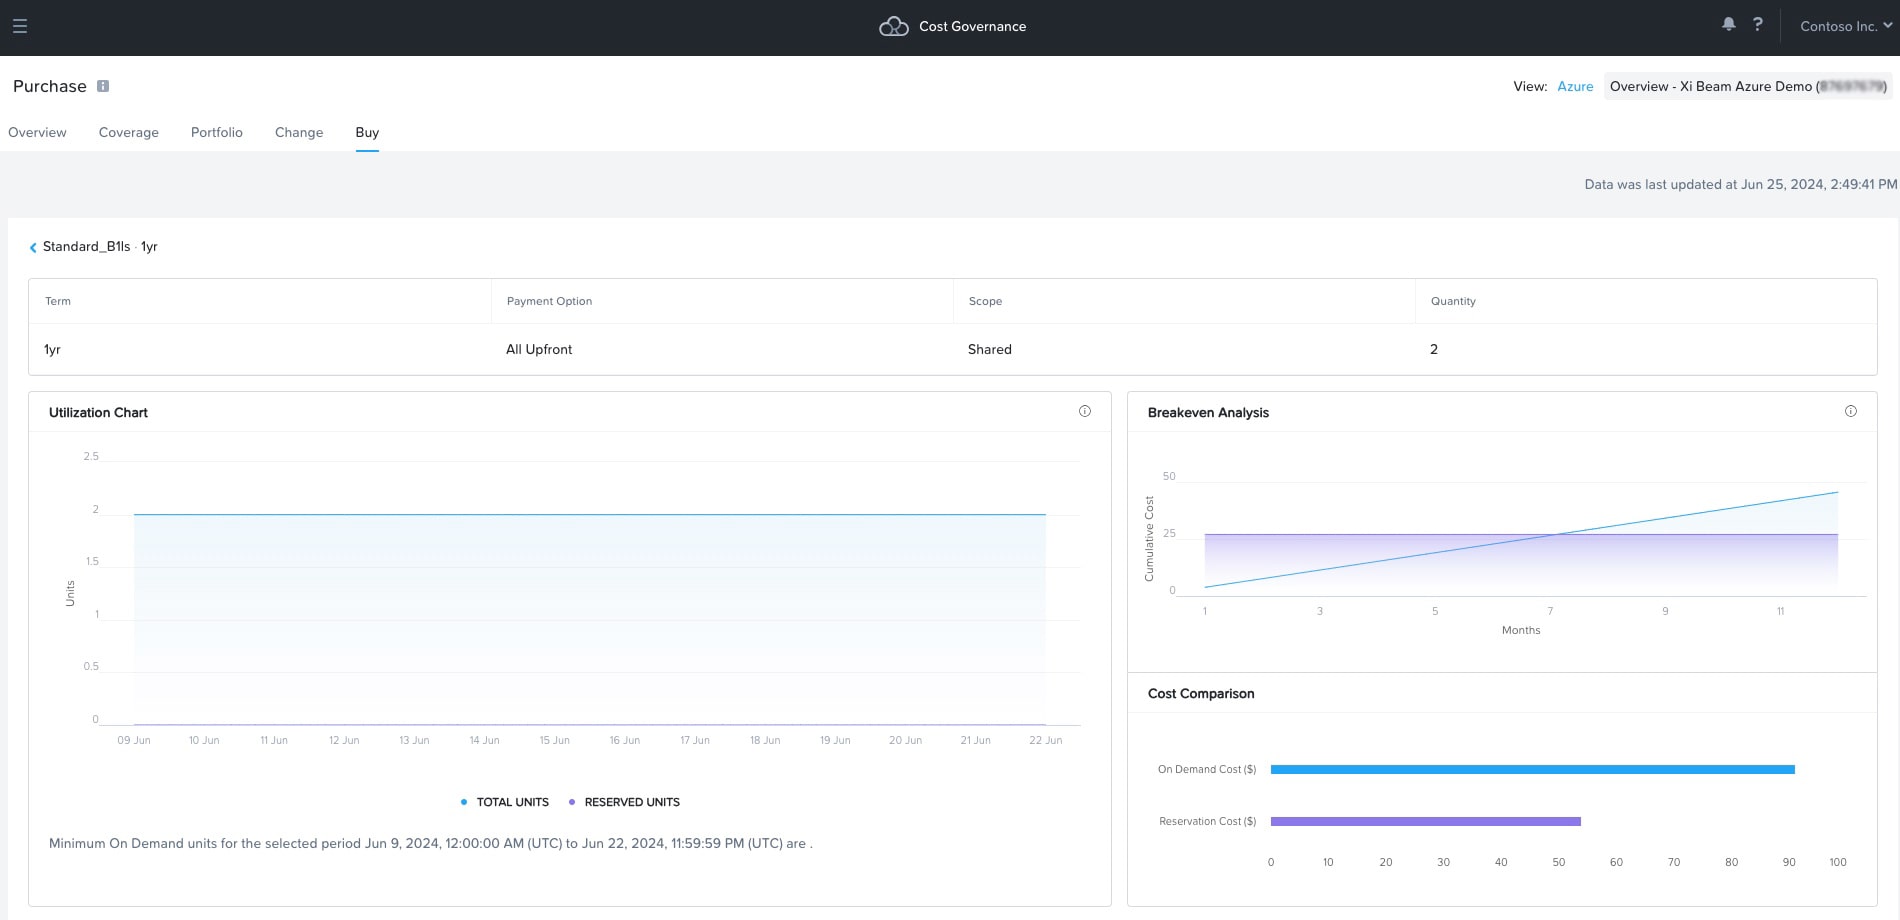Go back using the Standard_B1ls chevron
The image size is (1900, 920).
pos(33,247)
